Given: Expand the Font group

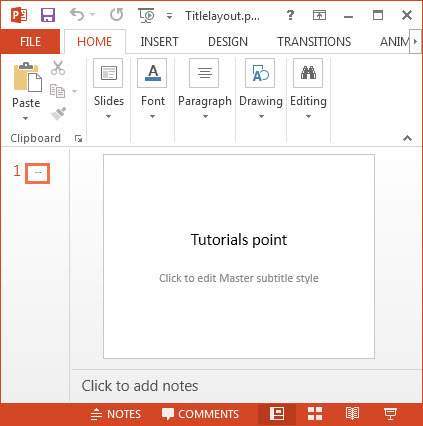Looking at the screenshot, I should 152,88.
